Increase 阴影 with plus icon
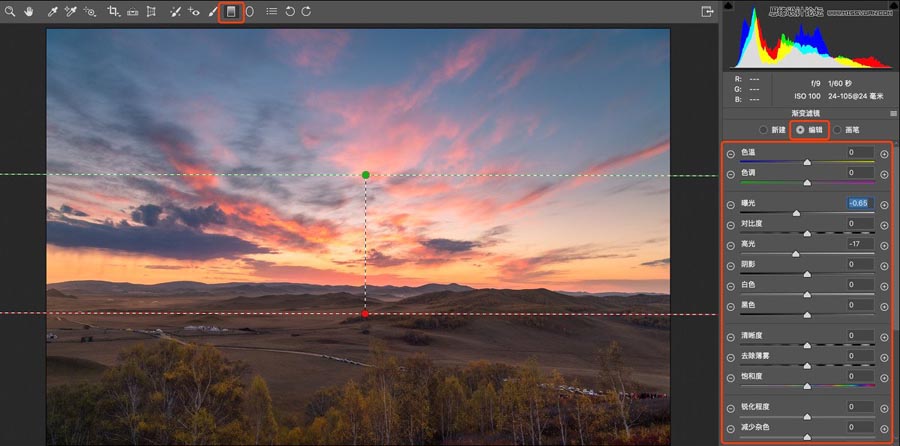Viewport: 900px width, 446px height. tap(884, 266)
